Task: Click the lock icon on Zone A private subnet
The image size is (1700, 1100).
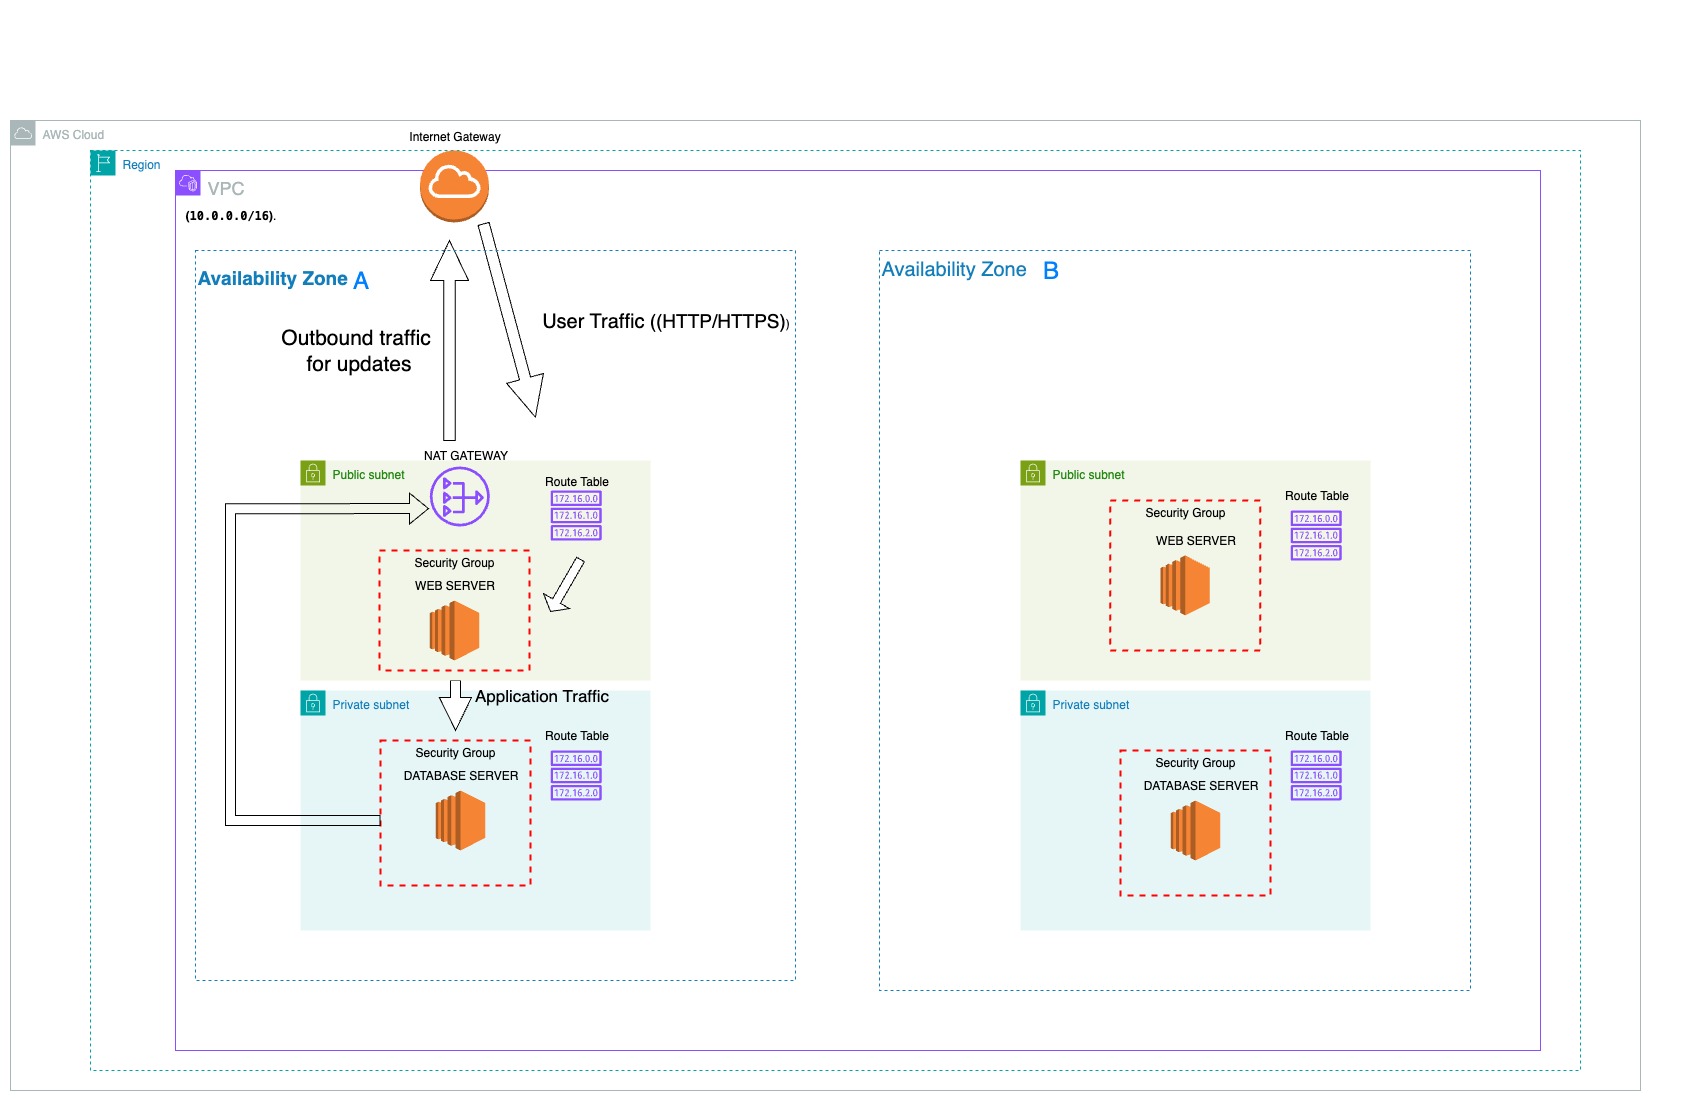Action: 312,704
